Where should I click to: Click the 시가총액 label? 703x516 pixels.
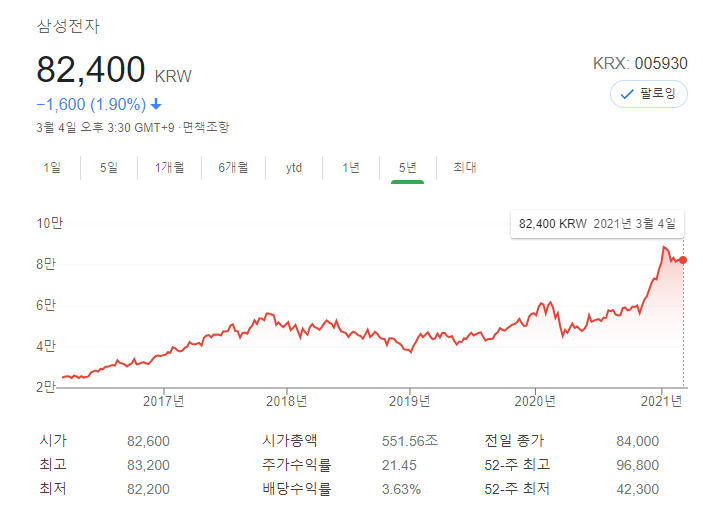290,440
